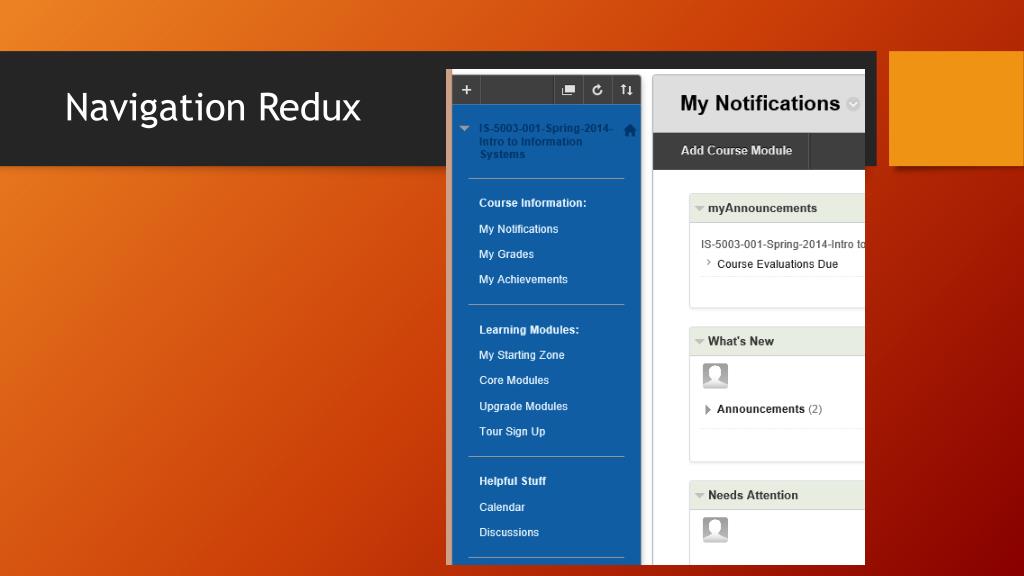Click the avatar in What's New
The image size is (1024, 576).
point(715,376)
